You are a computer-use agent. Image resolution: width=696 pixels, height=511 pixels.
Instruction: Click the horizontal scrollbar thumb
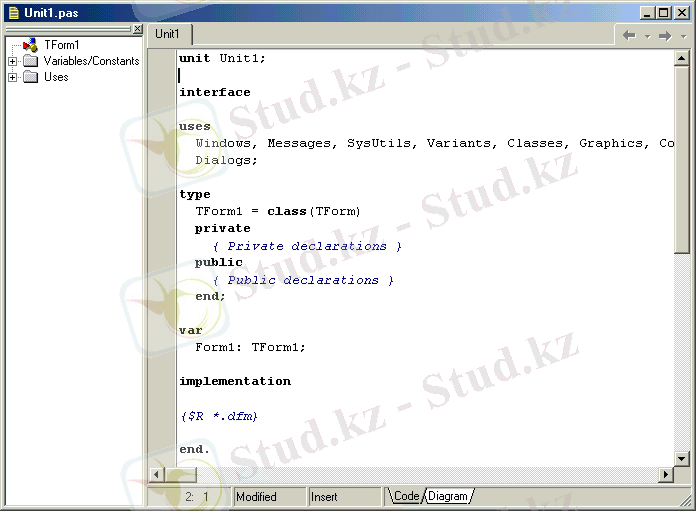(x=181, y=475)
